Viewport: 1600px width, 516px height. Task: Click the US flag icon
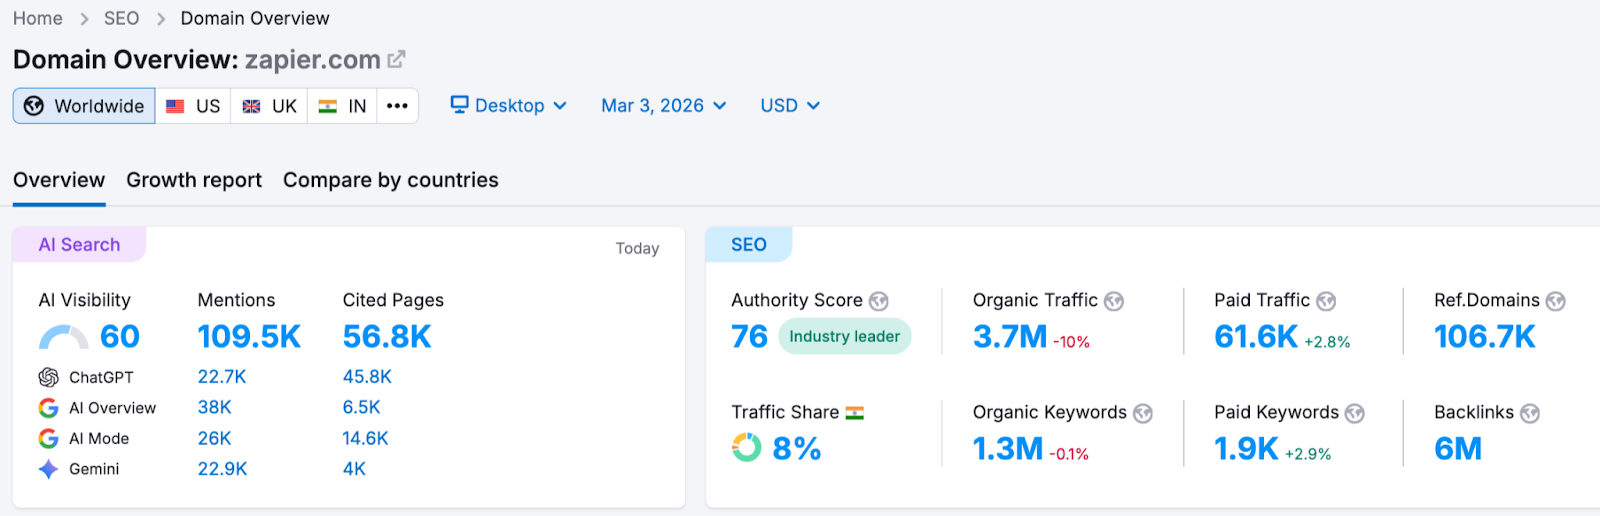pyautogui.click(x=175, y=106)
